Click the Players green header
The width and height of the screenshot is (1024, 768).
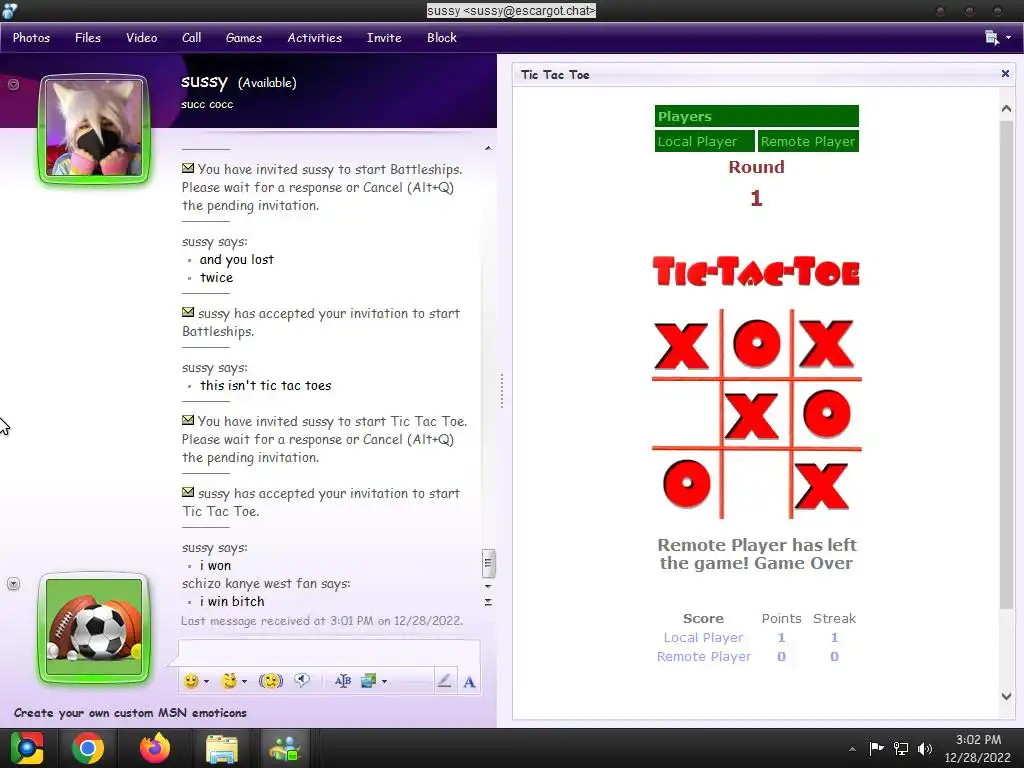(x=756, y=116)
